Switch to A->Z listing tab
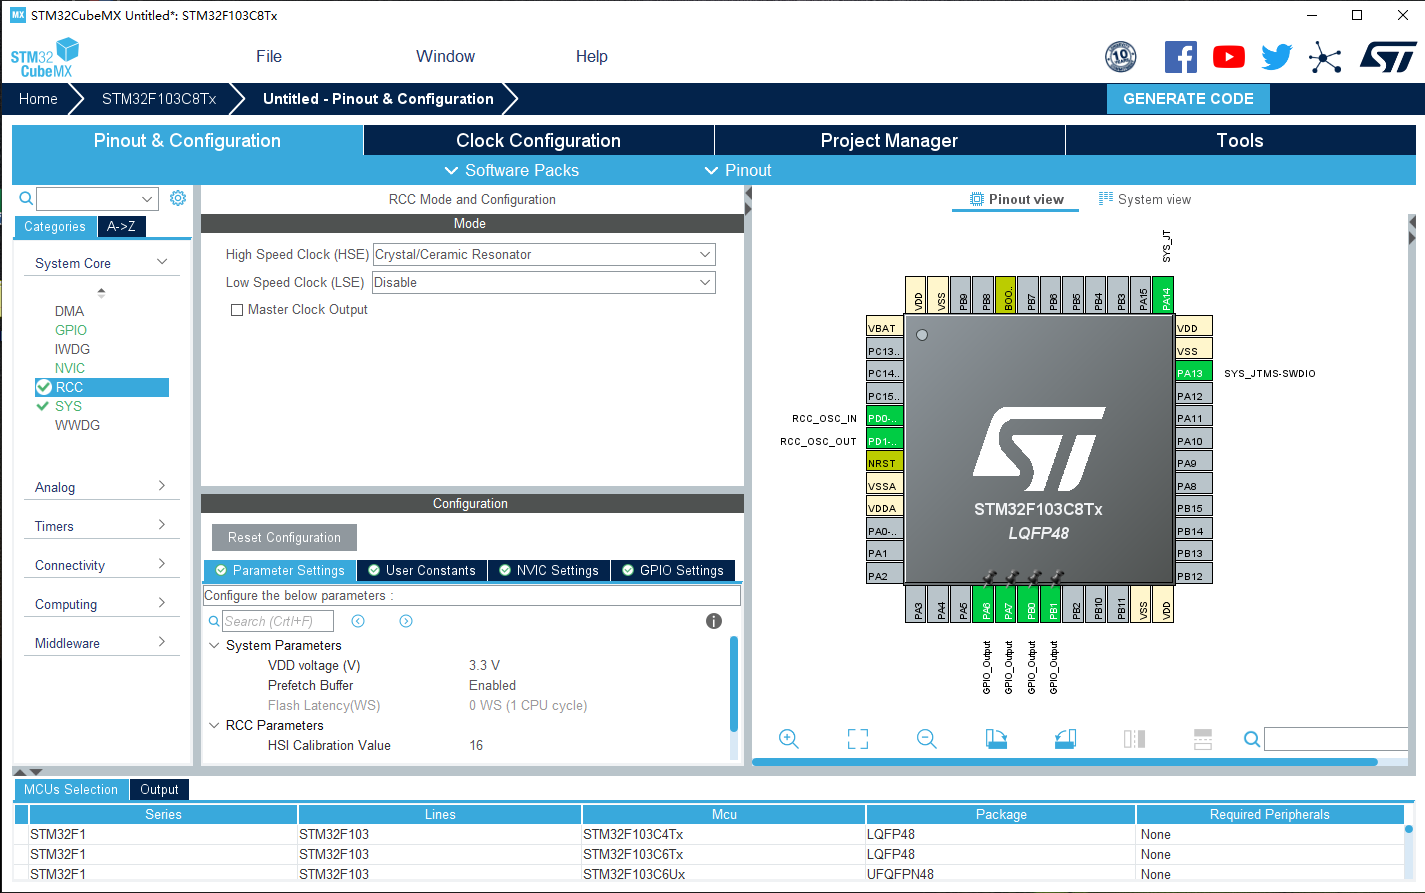This screenshot has width=1425, height=893. pos(122,226)
